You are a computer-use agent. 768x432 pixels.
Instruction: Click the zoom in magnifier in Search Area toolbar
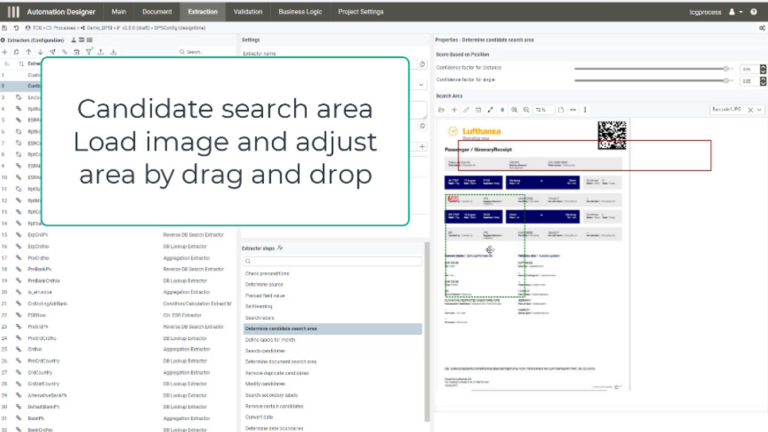[513, 109]
